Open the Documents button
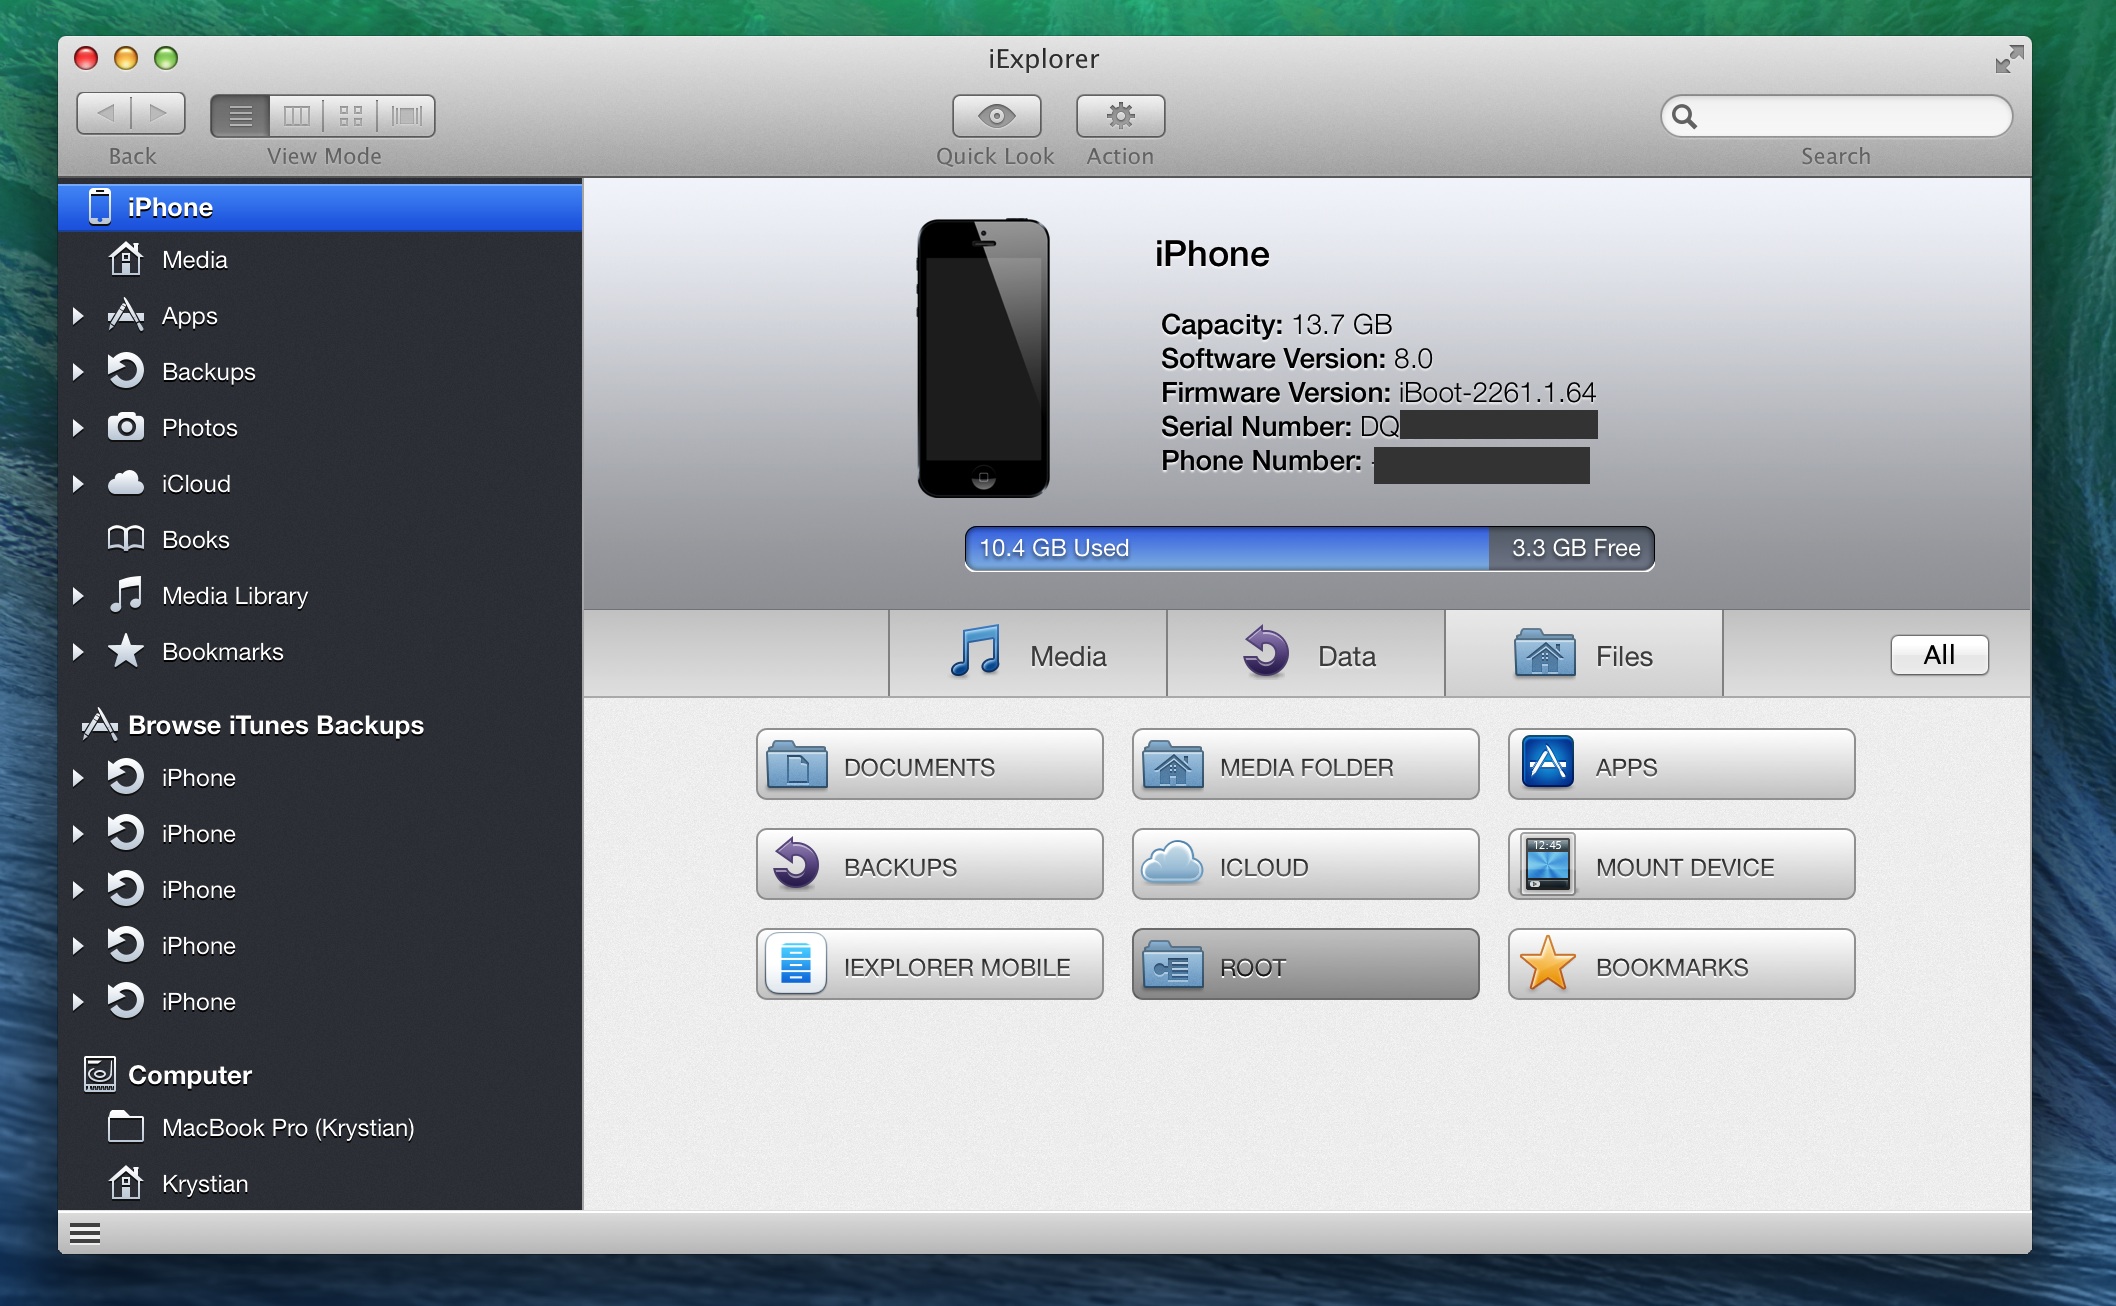2116x1306 pixels. (929, 765)
